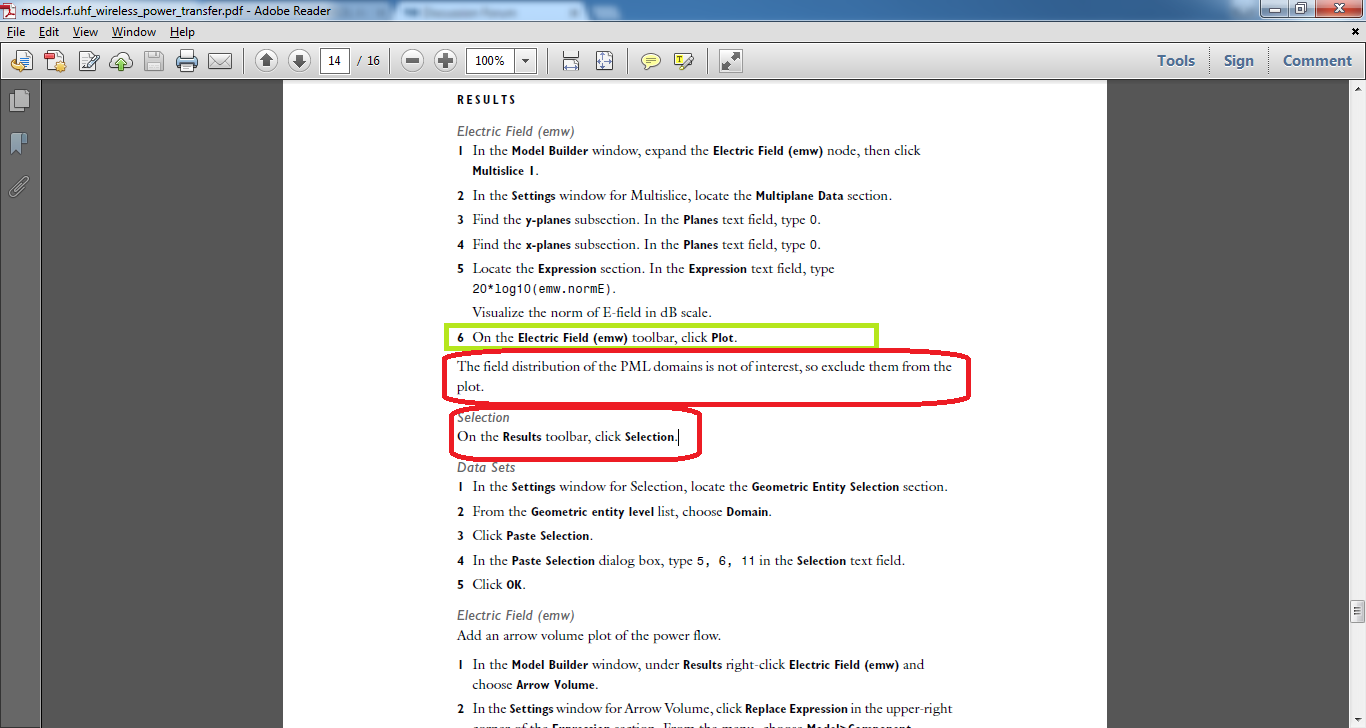
Task: Click the email envelope icon
Action: (x=220, y=61)
